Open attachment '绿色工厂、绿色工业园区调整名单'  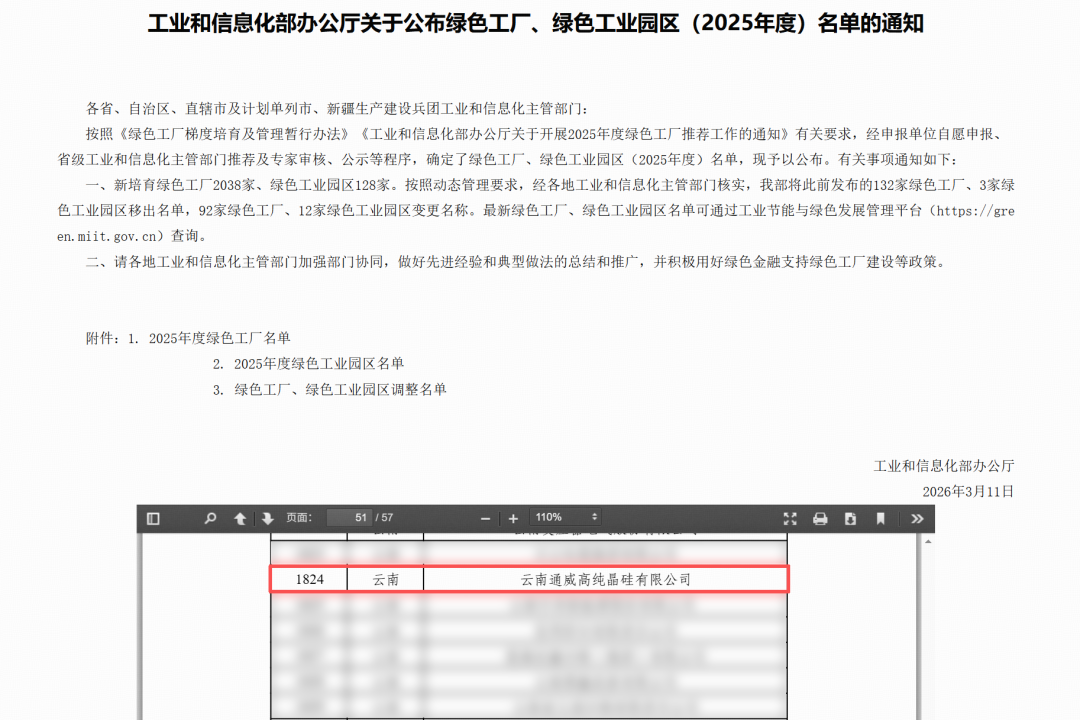(340, 389)
